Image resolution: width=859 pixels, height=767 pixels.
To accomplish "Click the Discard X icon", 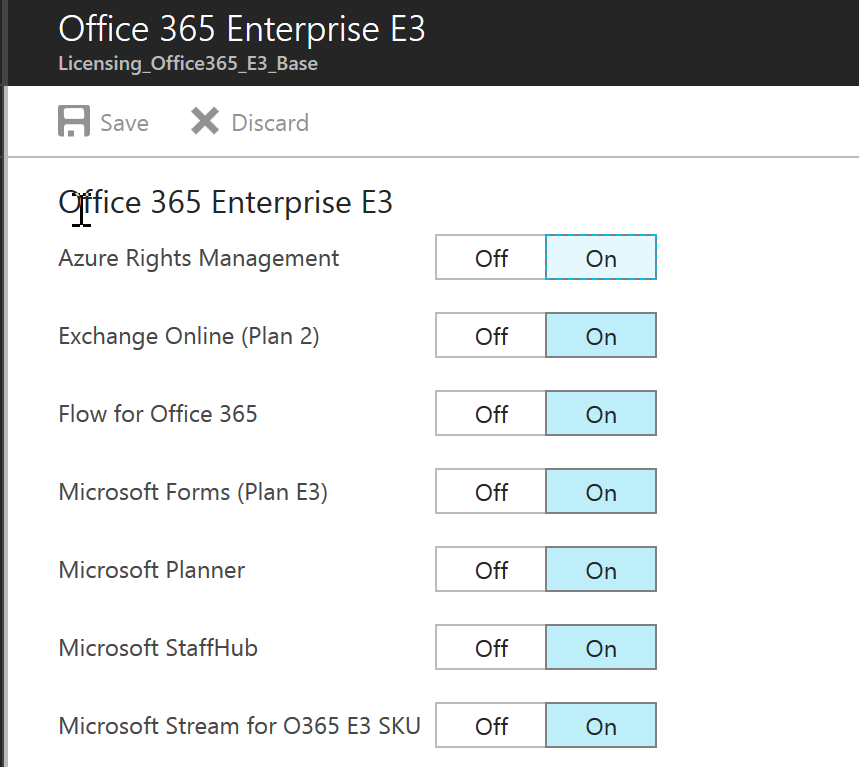I will coord(204,120).
